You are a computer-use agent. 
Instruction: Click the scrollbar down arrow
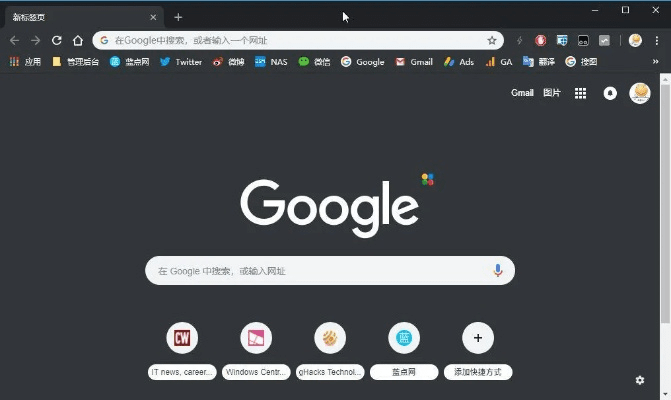click(665, 394)
